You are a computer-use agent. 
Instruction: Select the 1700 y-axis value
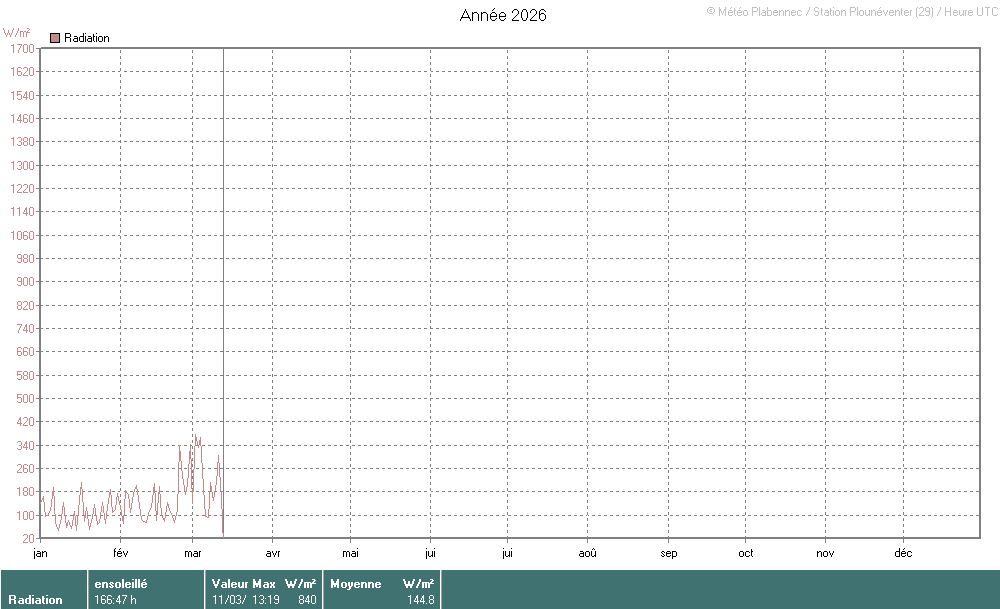[22, 49]
